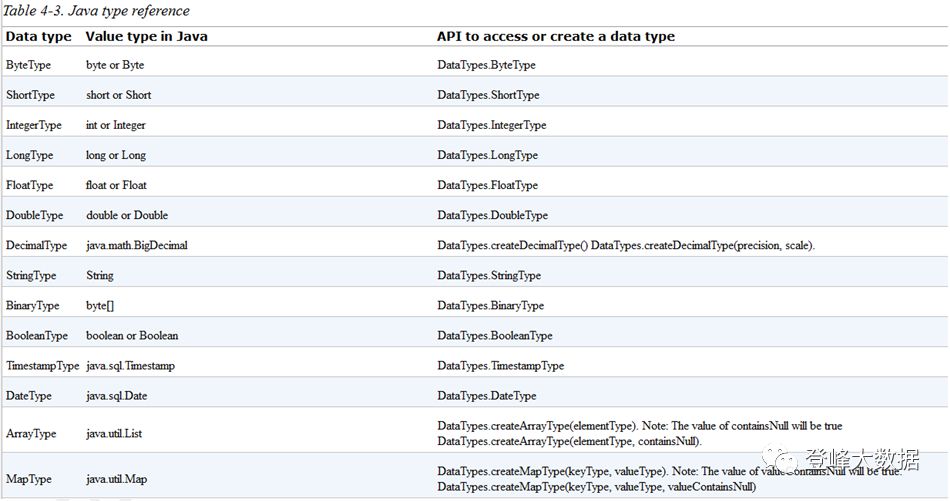Click the TimestampType cell
950x501 pixels.
pos(42,366)
